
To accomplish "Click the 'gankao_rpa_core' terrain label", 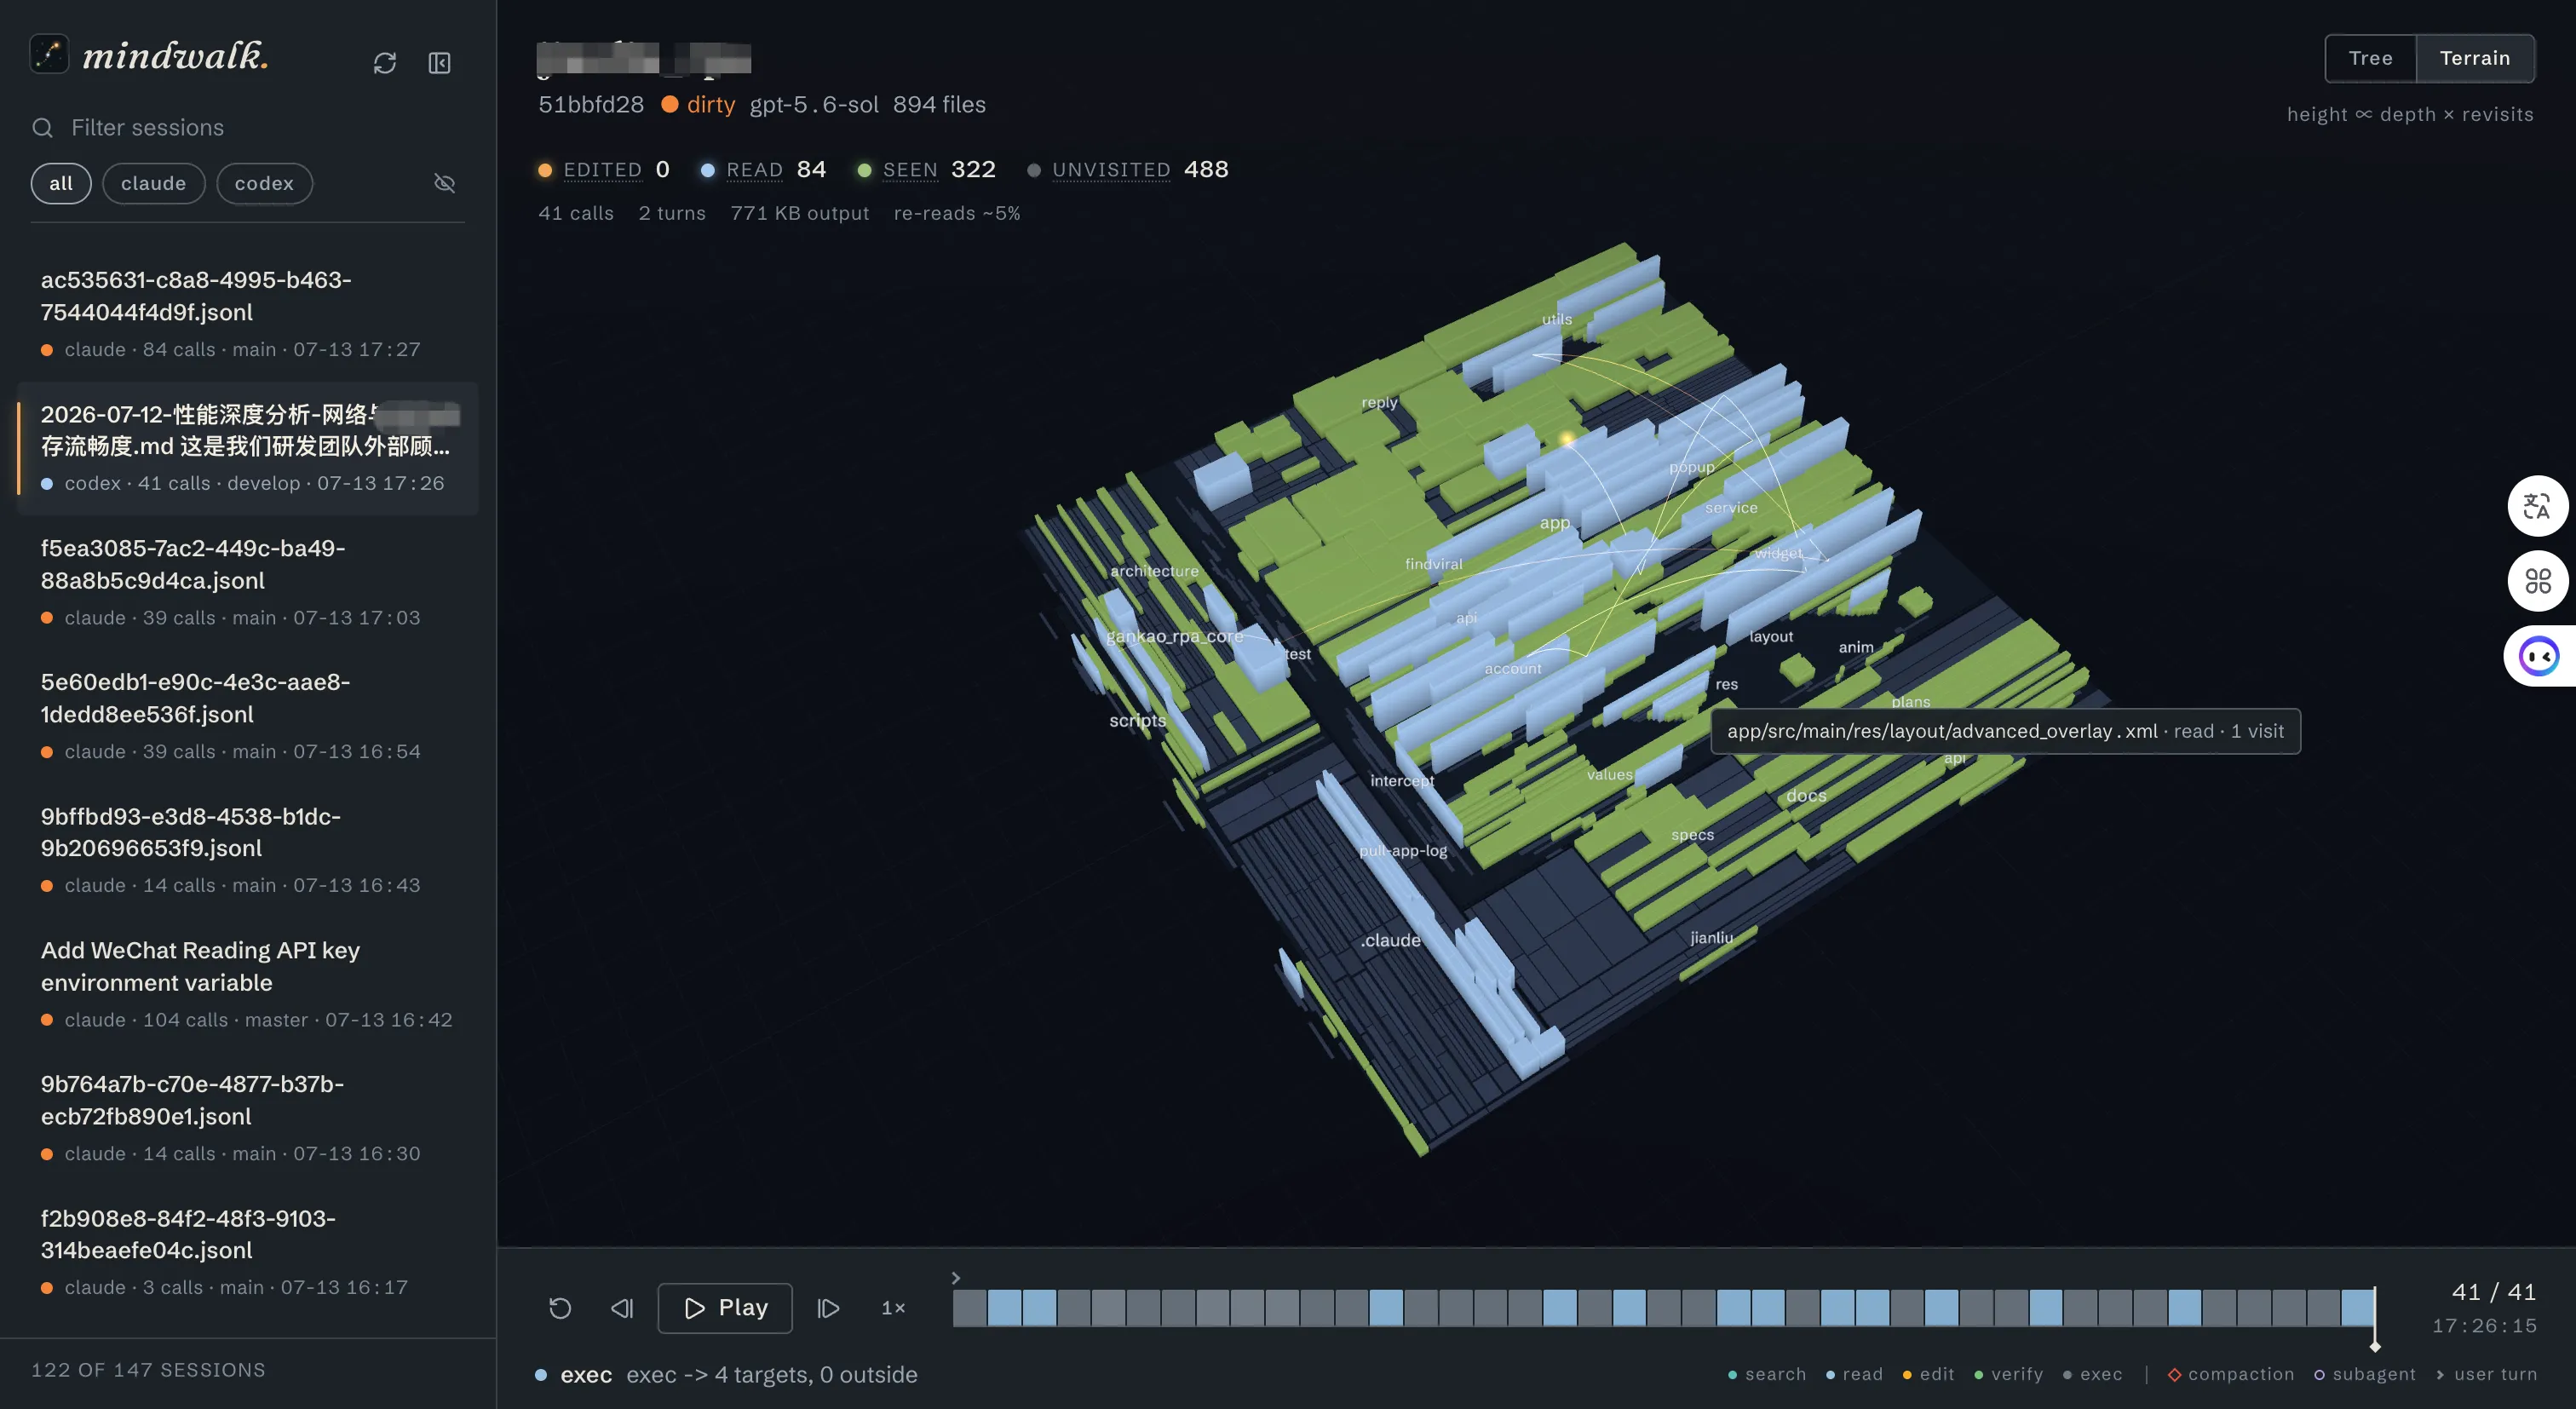I will pyautogui.click(x=1174, y=636).
